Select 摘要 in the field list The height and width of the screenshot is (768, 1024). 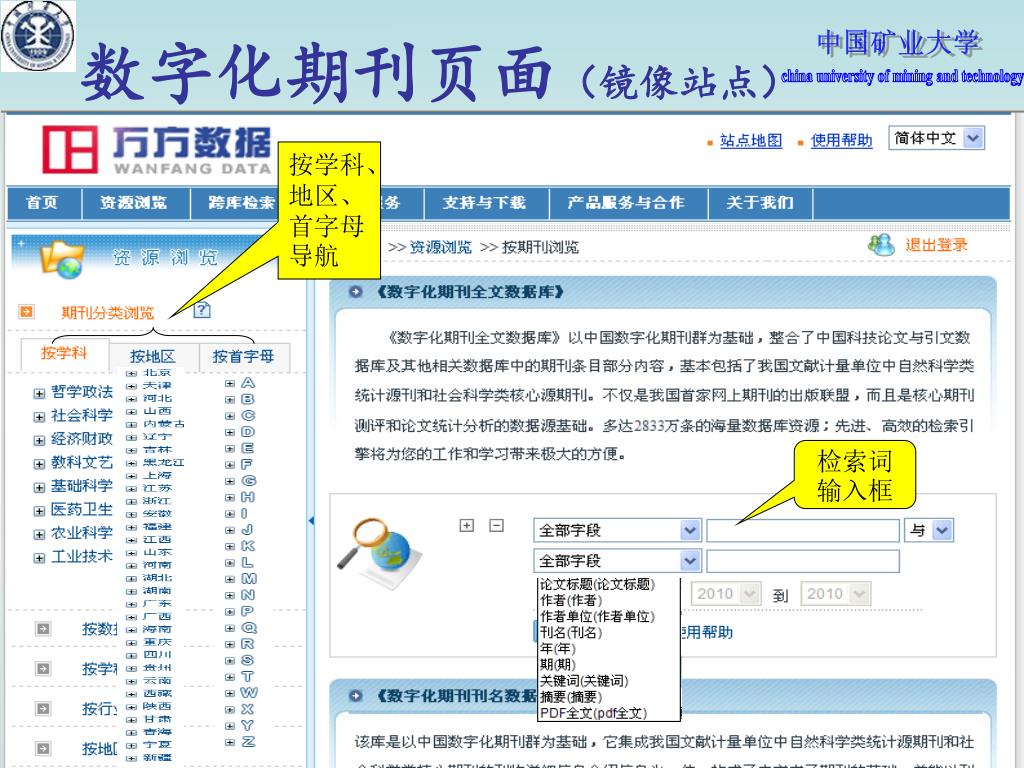point(571,697)
